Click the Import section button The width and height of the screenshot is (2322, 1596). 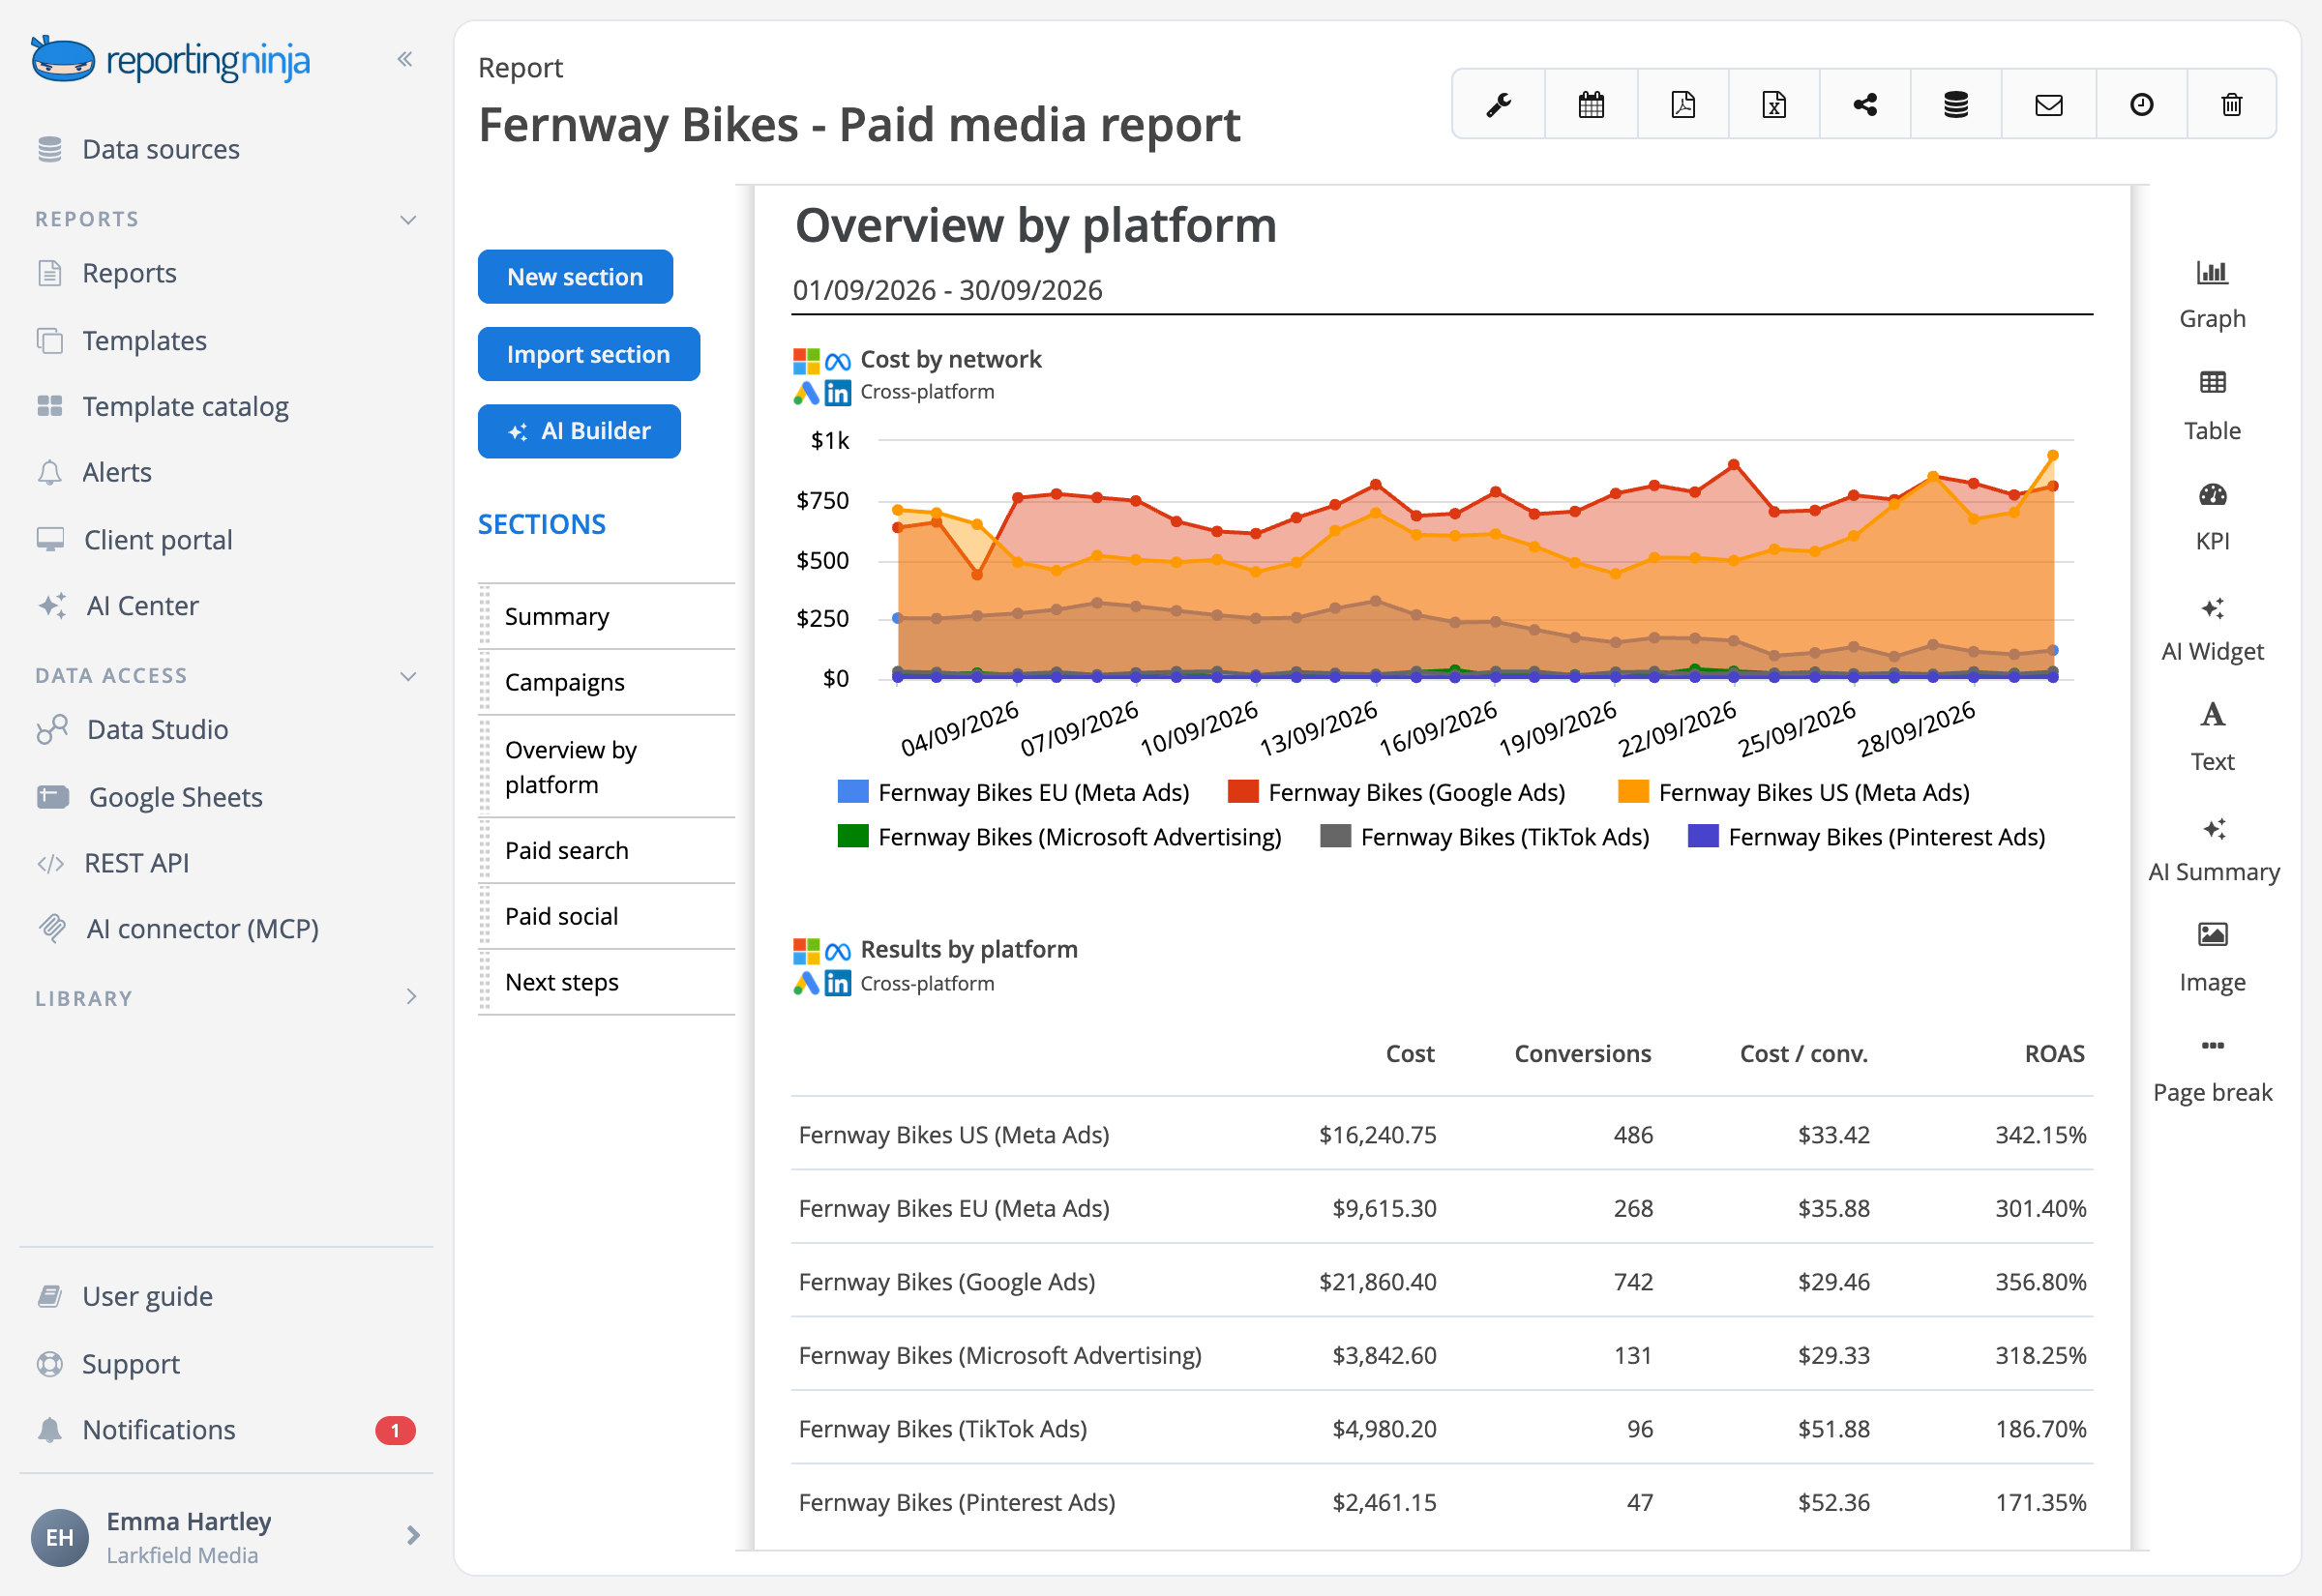(588, 354)
